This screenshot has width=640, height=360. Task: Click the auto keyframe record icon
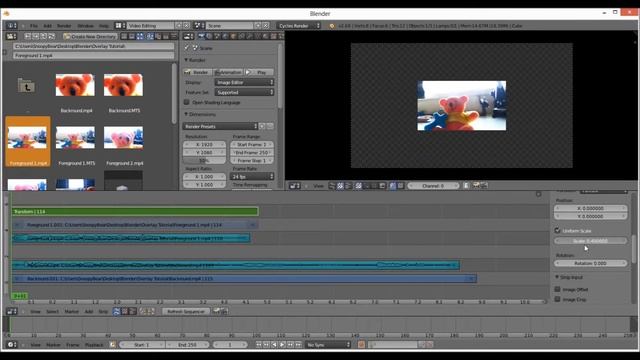(x=361, y=344)
